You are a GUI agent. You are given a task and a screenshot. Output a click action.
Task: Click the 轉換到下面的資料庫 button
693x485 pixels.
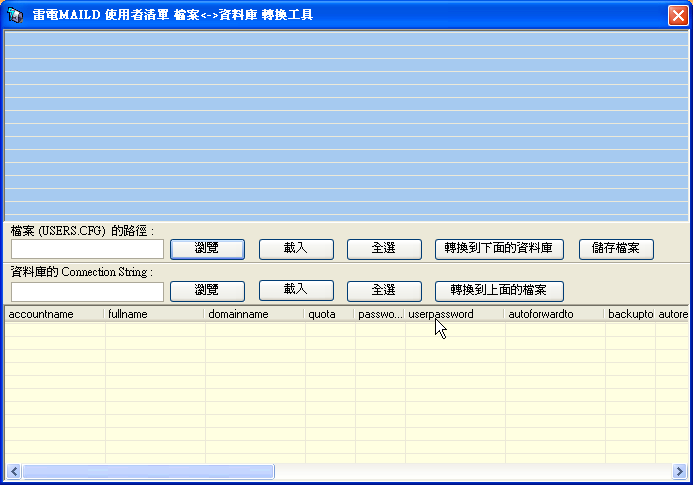500,249
